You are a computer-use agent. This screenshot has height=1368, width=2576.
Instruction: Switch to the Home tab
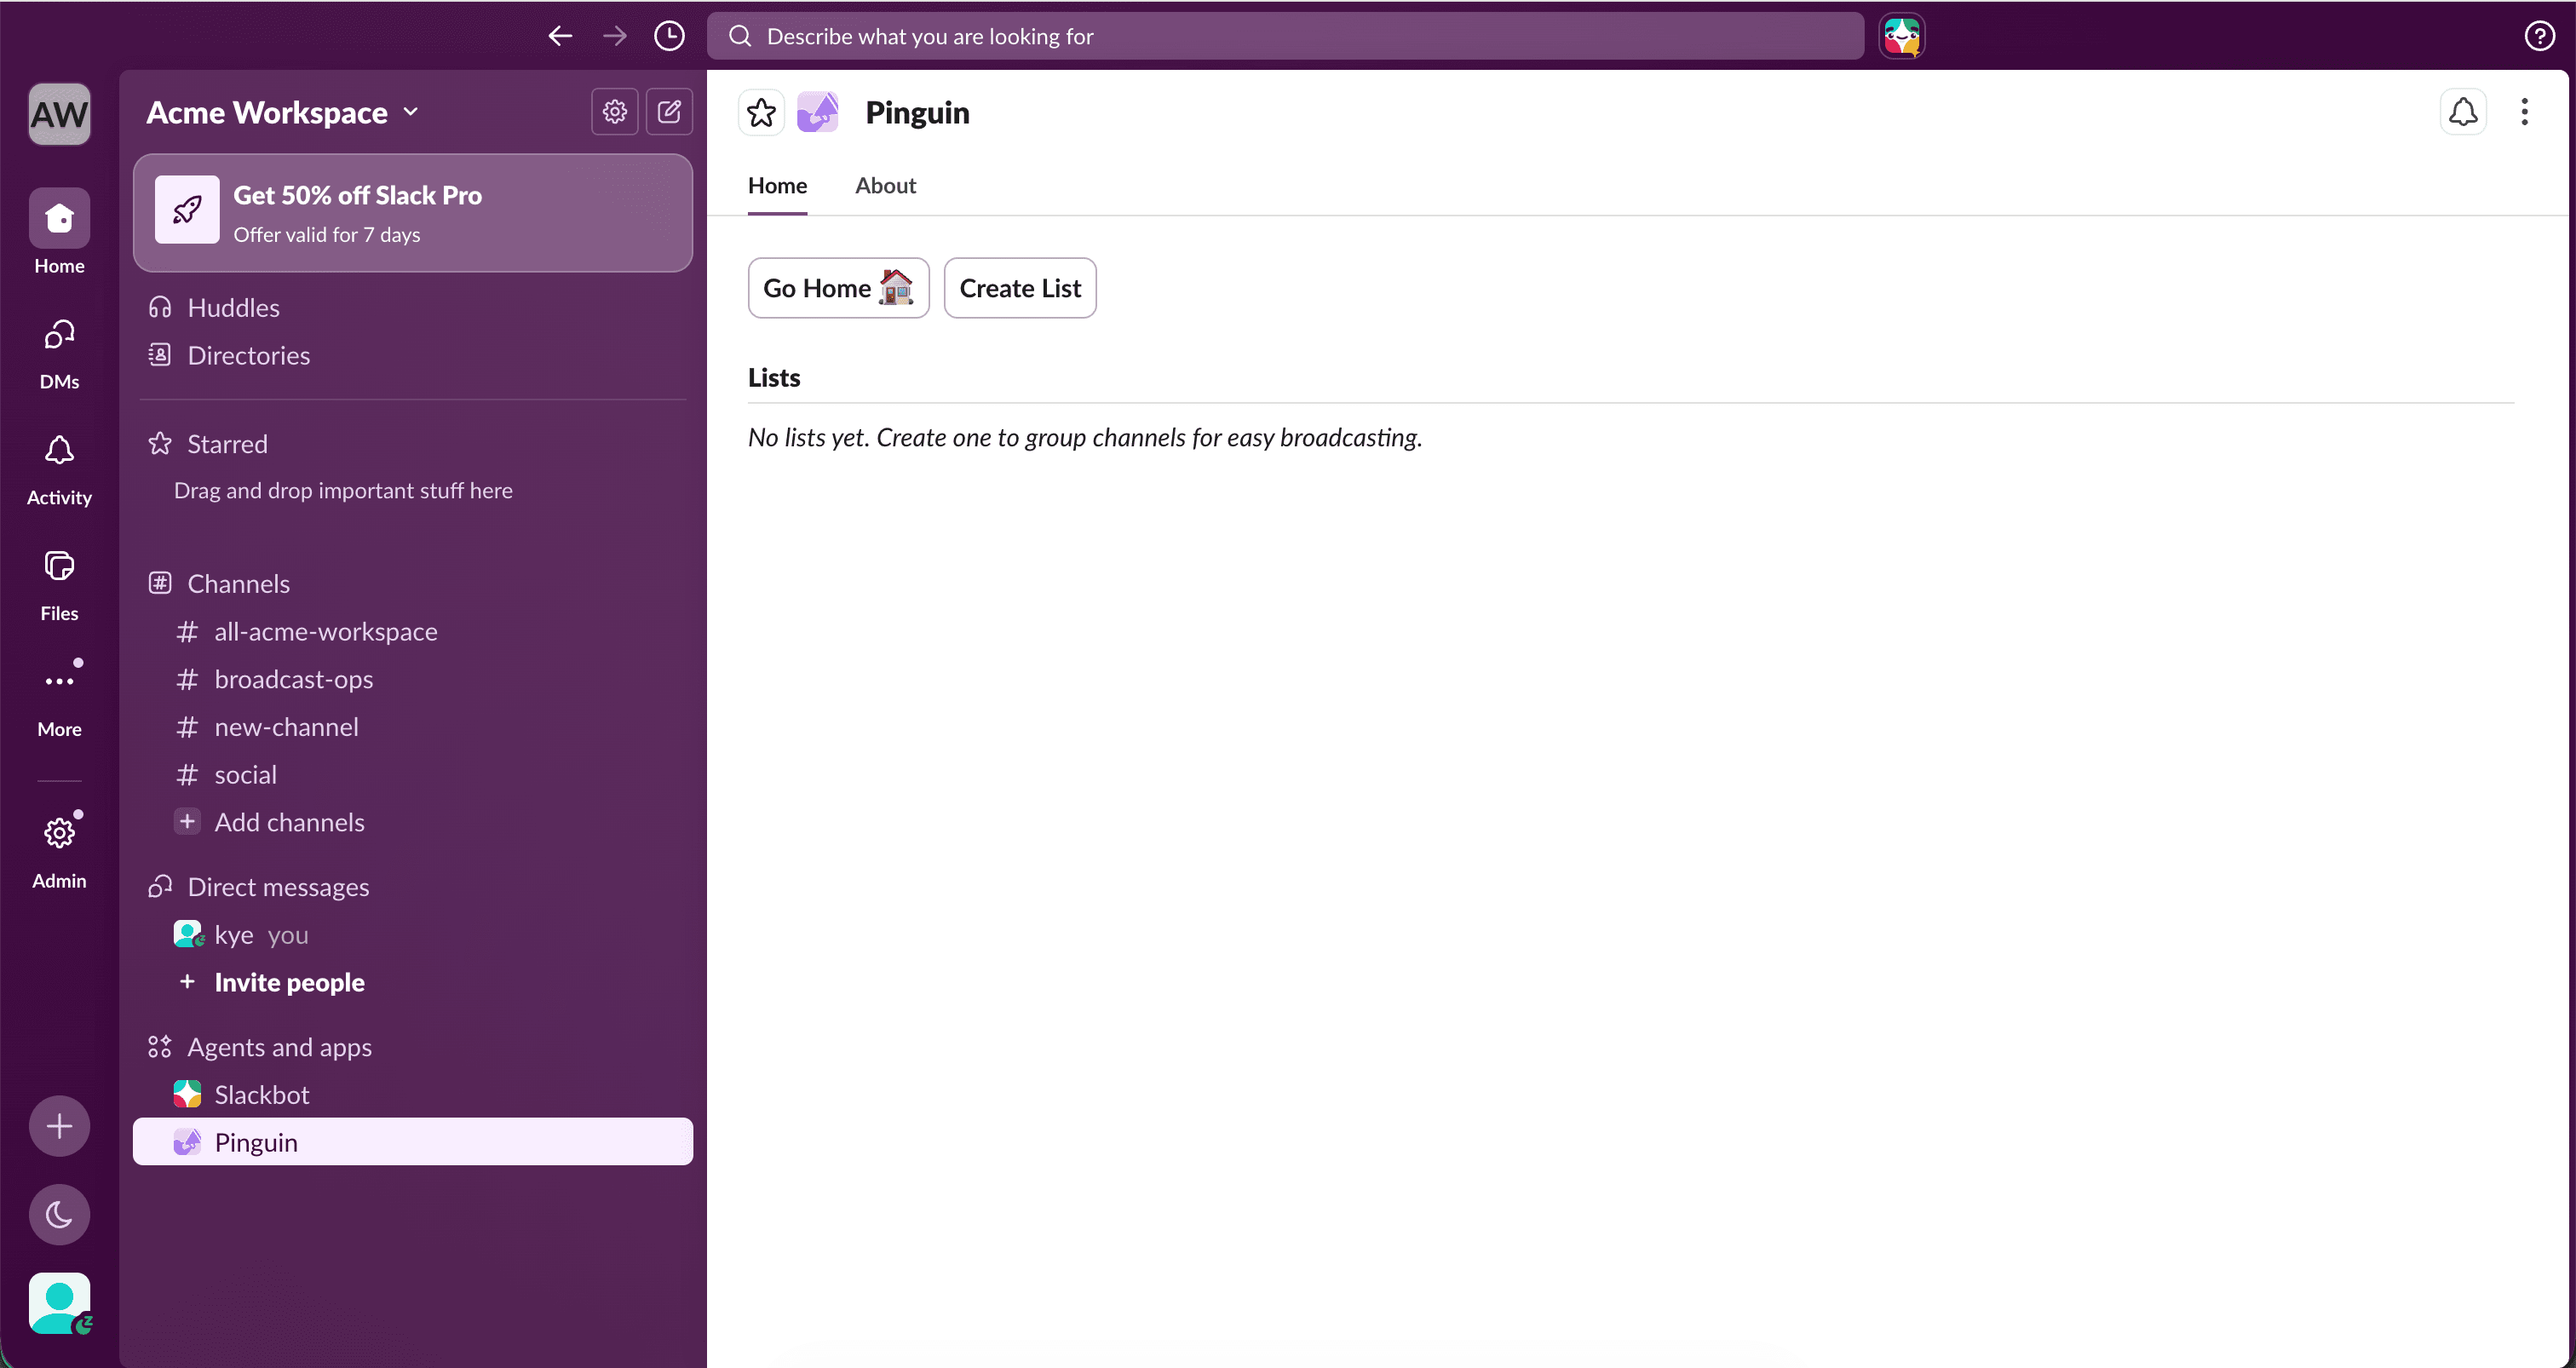click(777, 185)
